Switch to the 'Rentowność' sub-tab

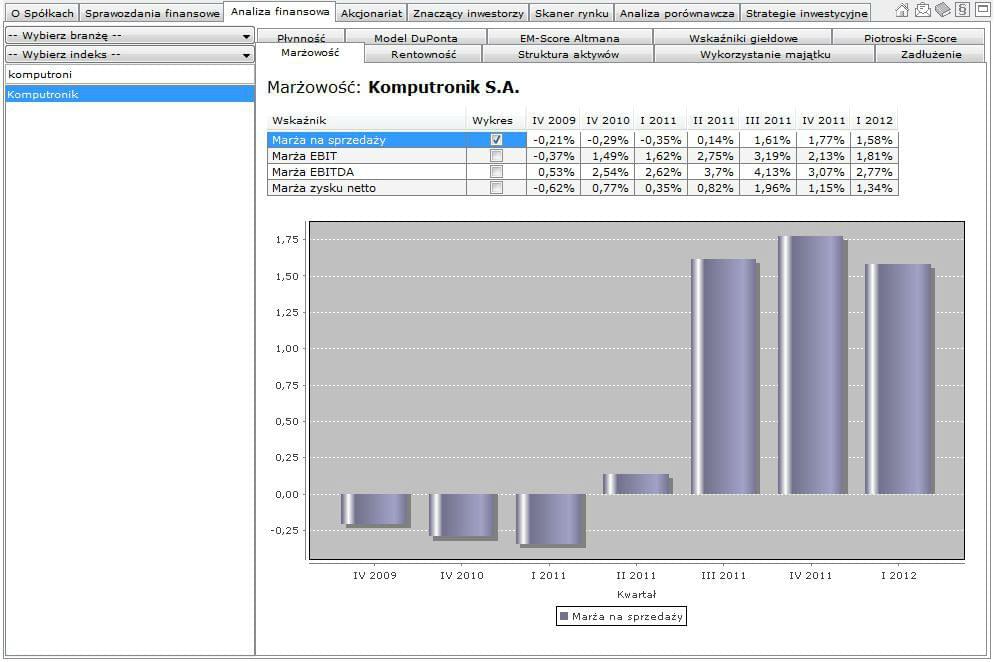pos(423,55)
